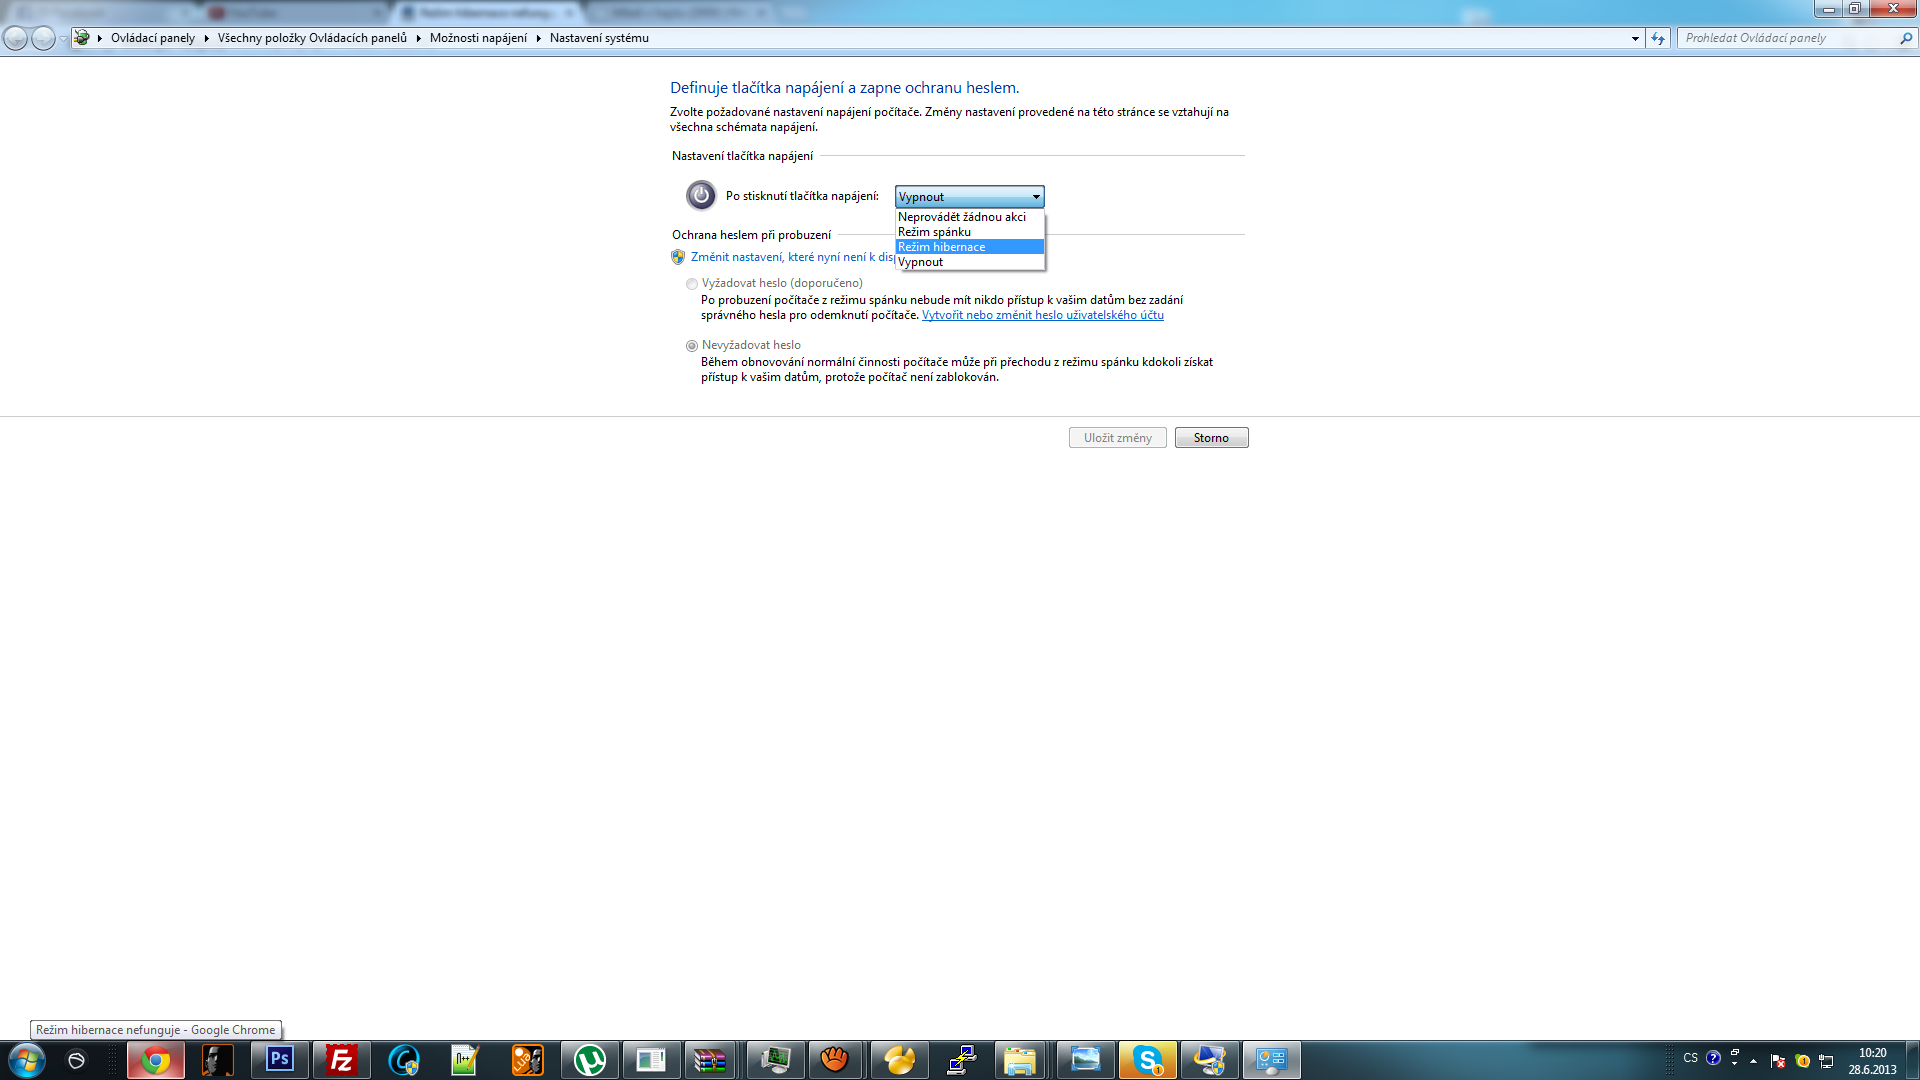This screenshot has width=1920, height=1080.
Task: Open Google Chrome from the taskbar
Action: coord(155,1060)
